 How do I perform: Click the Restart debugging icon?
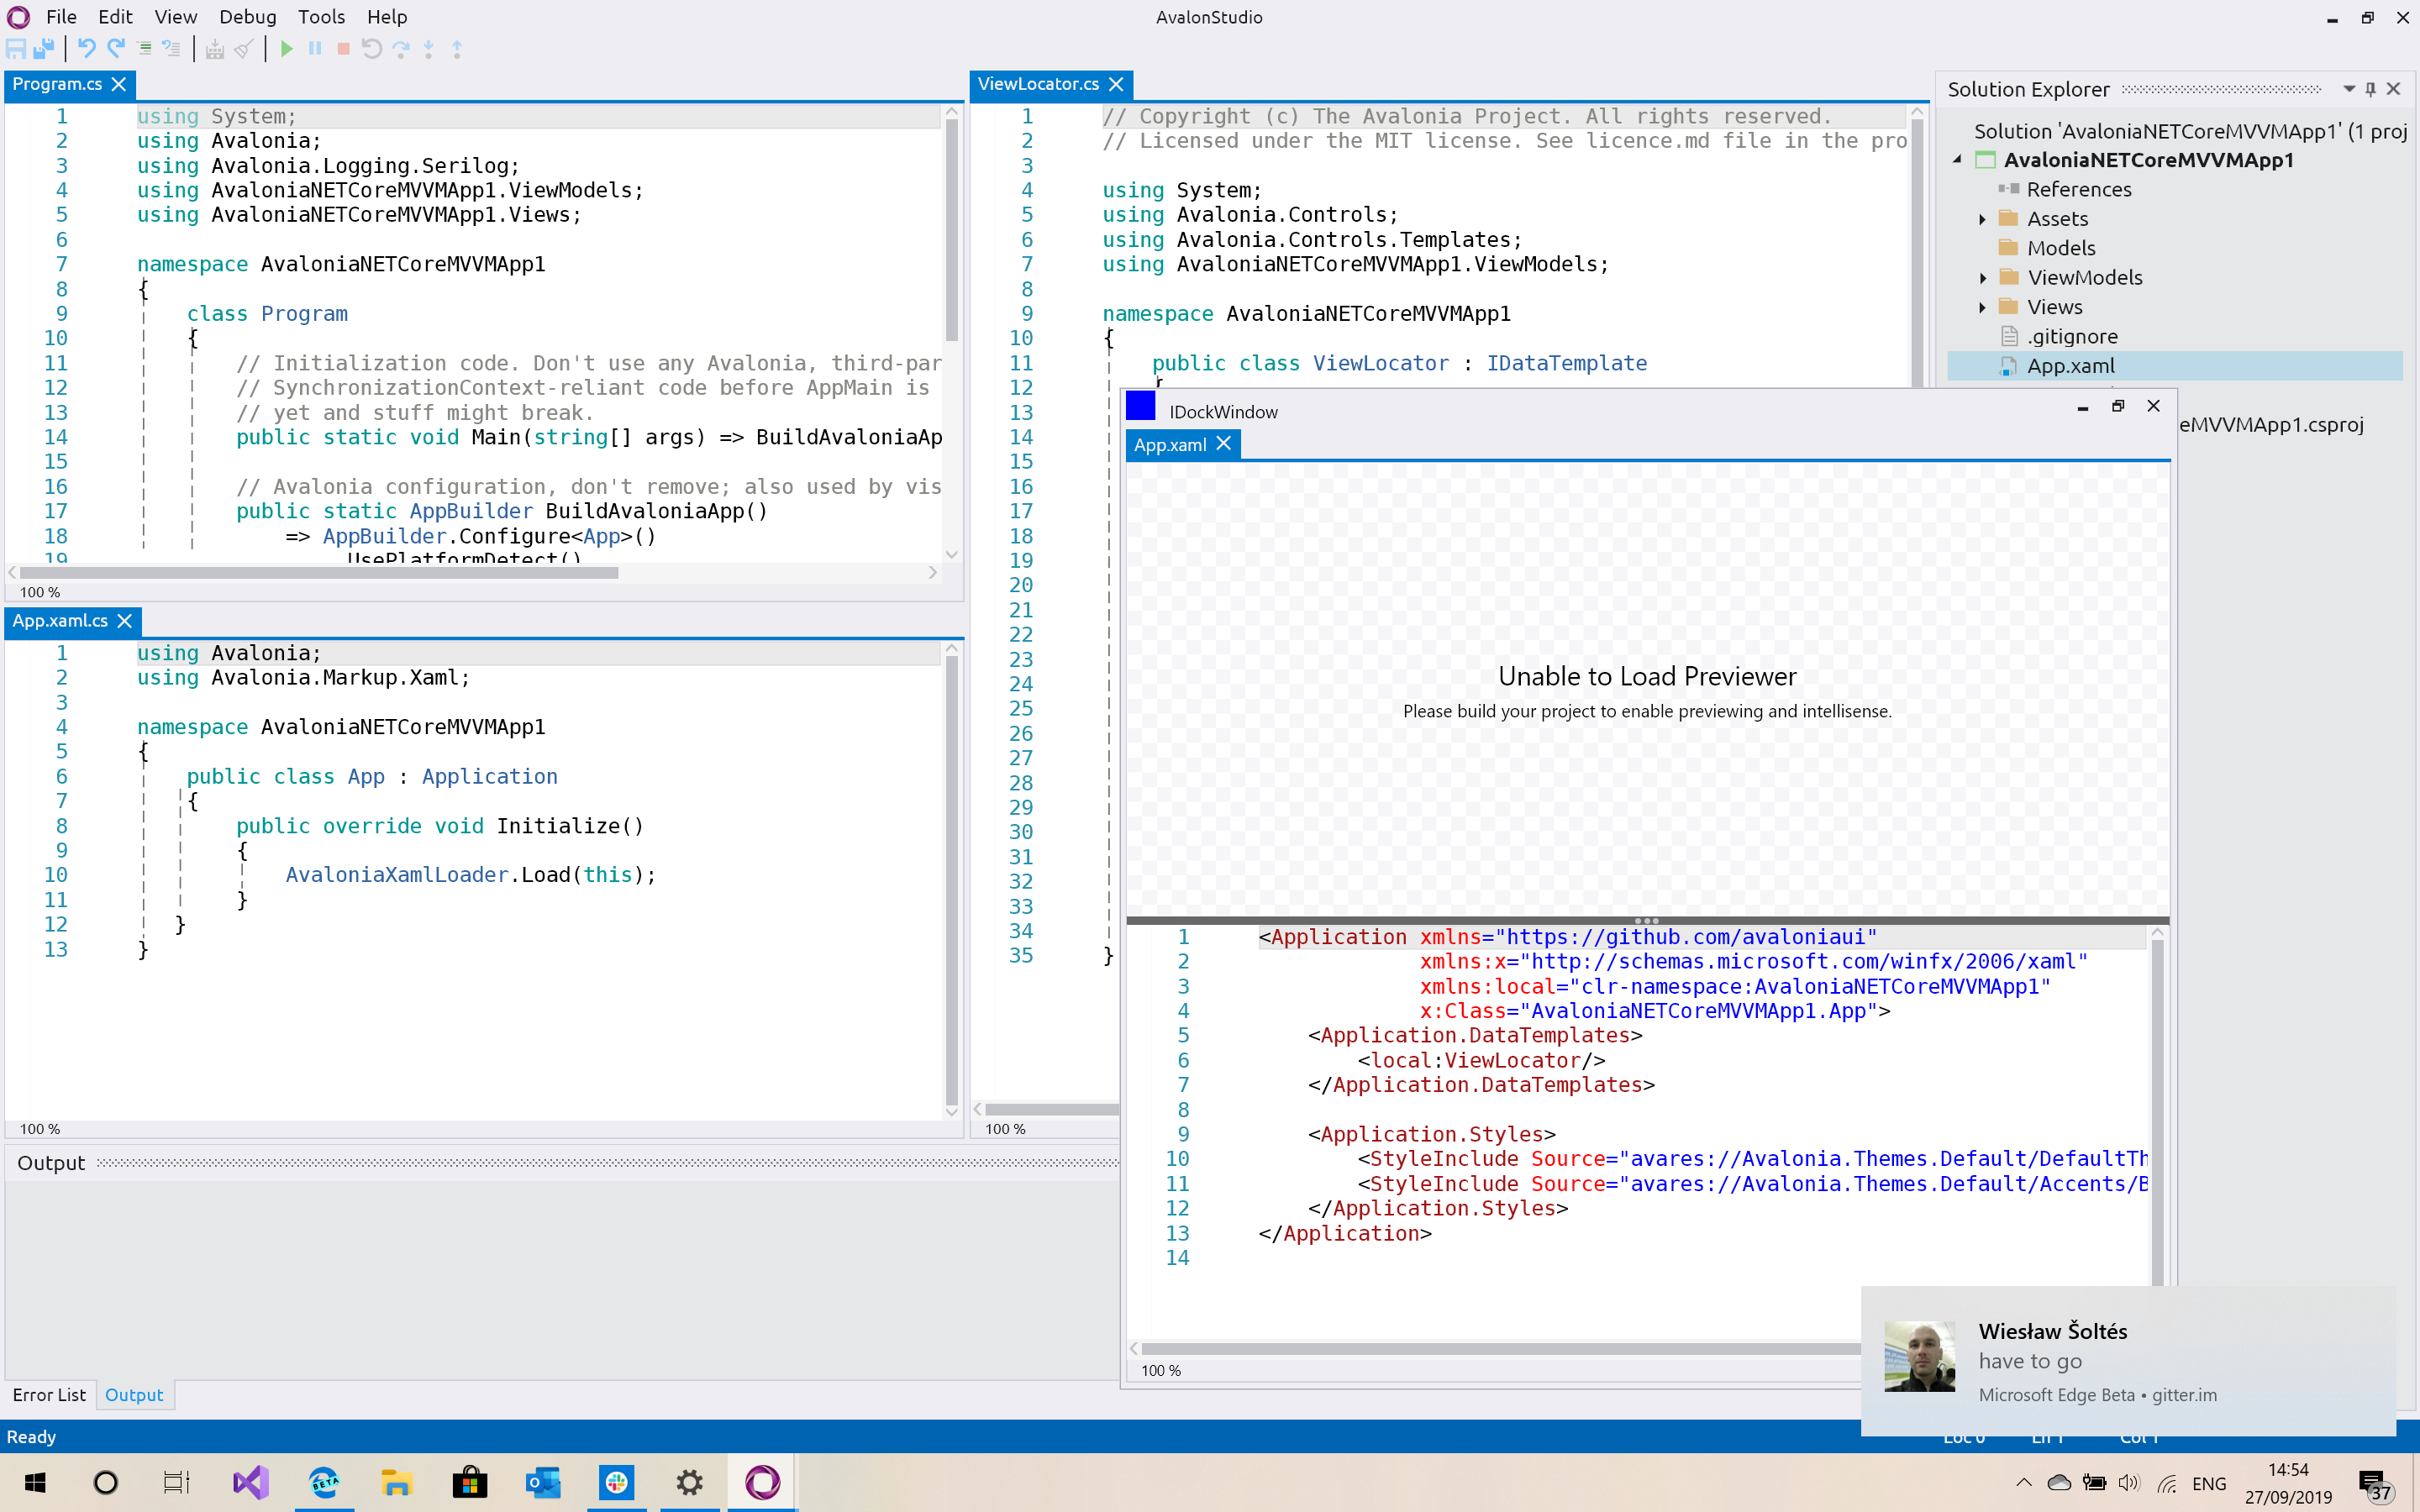coord(371,48)
